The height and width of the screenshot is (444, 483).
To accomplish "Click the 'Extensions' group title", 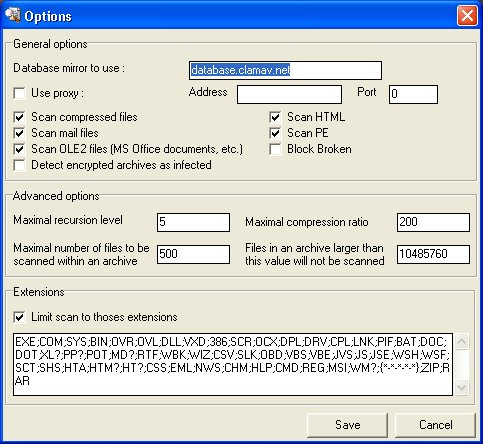I will pyautogui.click(x=39, y=292).
